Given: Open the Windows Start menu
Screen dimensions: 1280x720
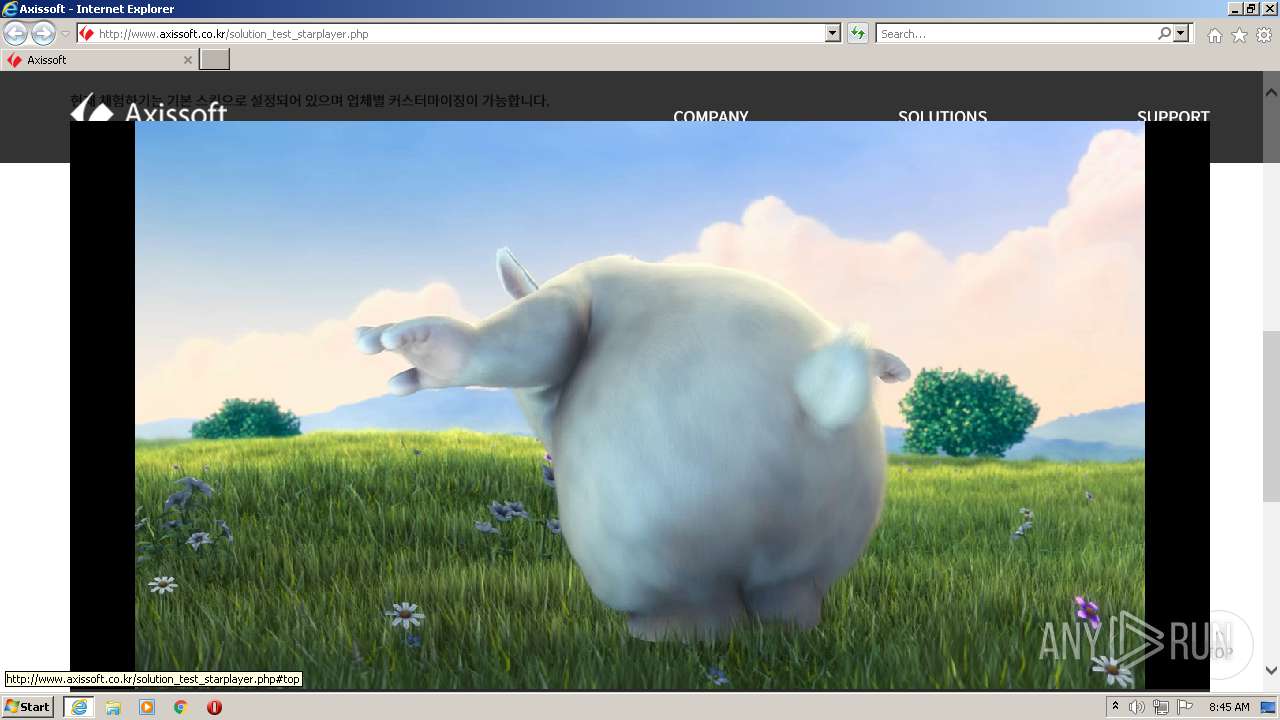Looking at the screenshot, I should click(x=28, y=706).
